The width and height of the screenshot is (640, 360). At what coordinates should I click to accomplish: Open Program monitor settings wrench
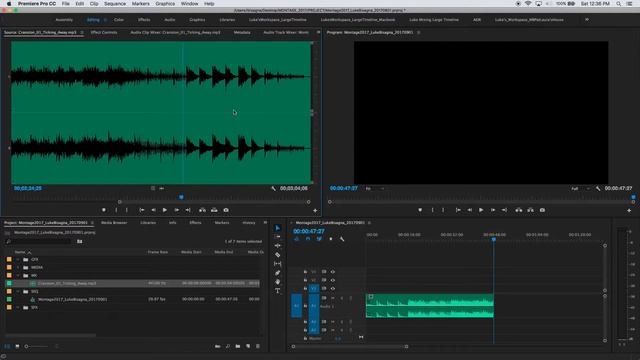click(x=598, y=188)
